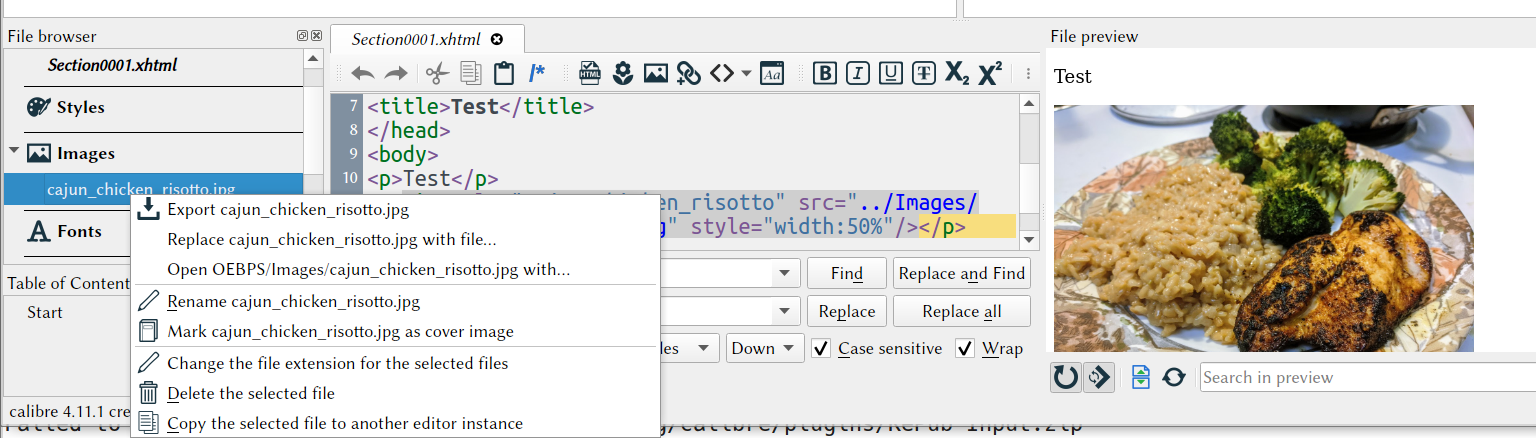Viewport: 1536px width, 438px height.
Task: Click the preview refresh icon
Action: click(x=1174, y=377)
